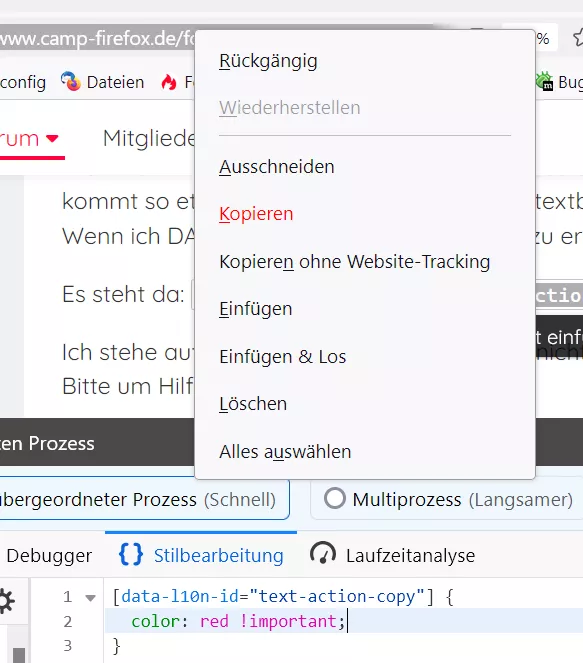This screenshot has width=583, height=663.
Task: Open the Mitglieder navigation link
Action: [149, 139]
